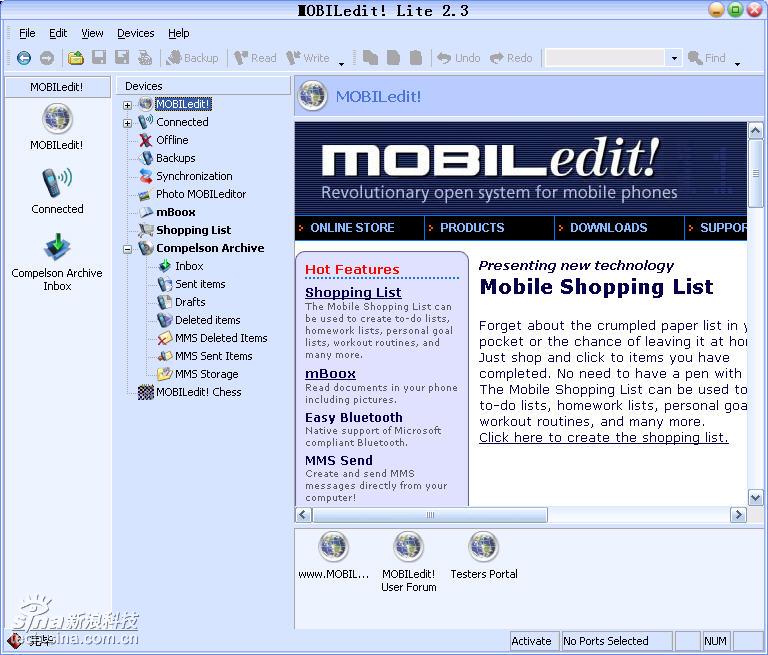Image resolution: width=768 pixels, height=655 pixels.
Task: Collapse the Compelson Archive tree node
Action: pos(128,249)
